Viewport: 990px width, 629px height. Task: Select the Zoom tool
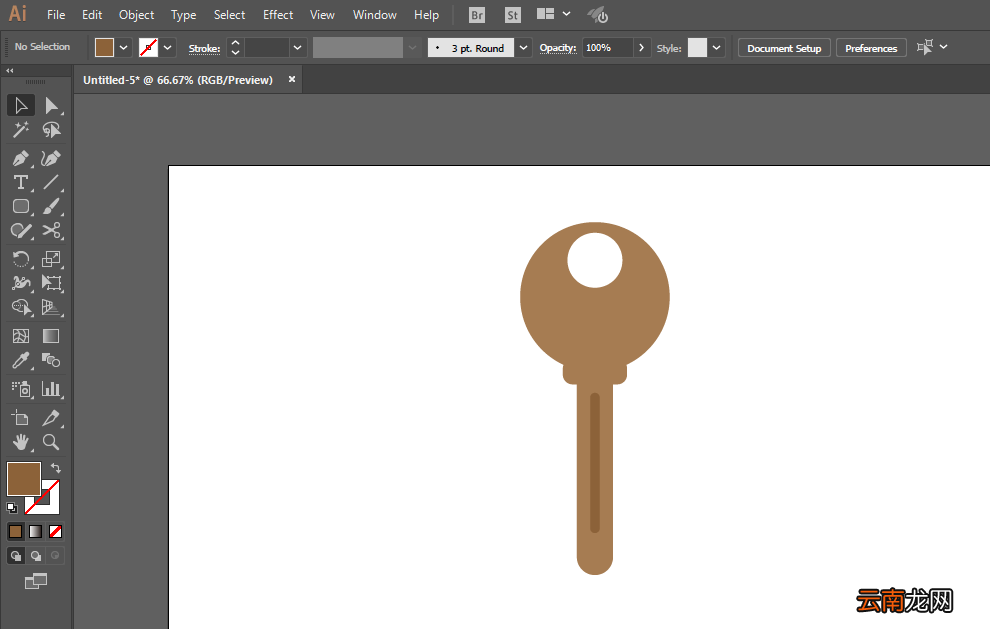[51, 442]
